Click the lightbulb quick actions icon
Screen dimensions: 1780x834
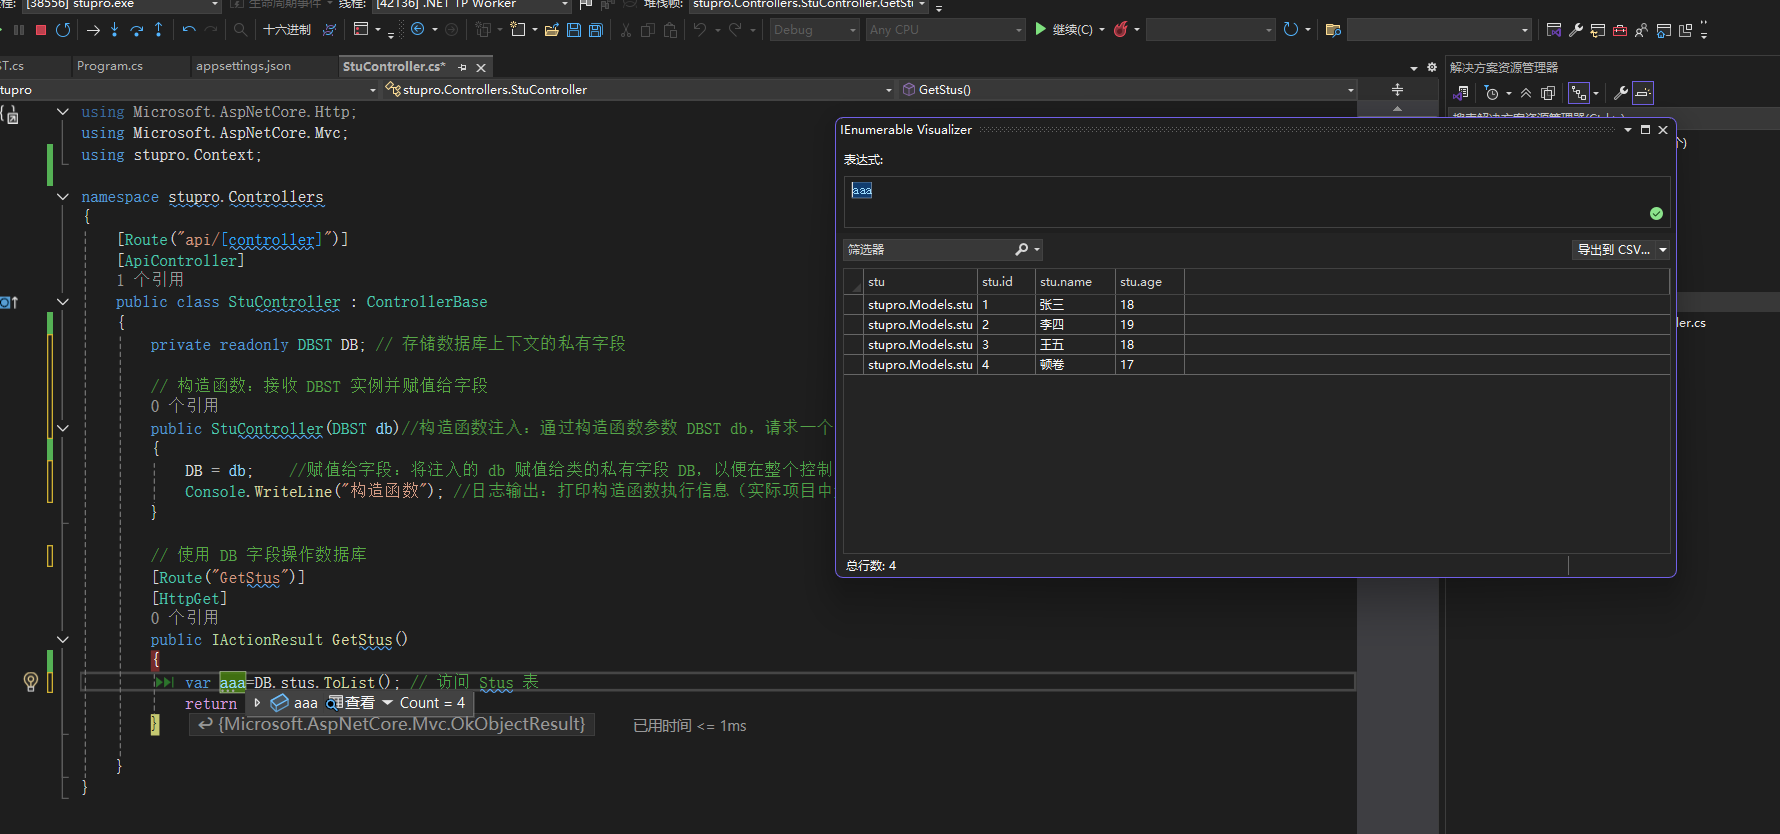[31, 682]
